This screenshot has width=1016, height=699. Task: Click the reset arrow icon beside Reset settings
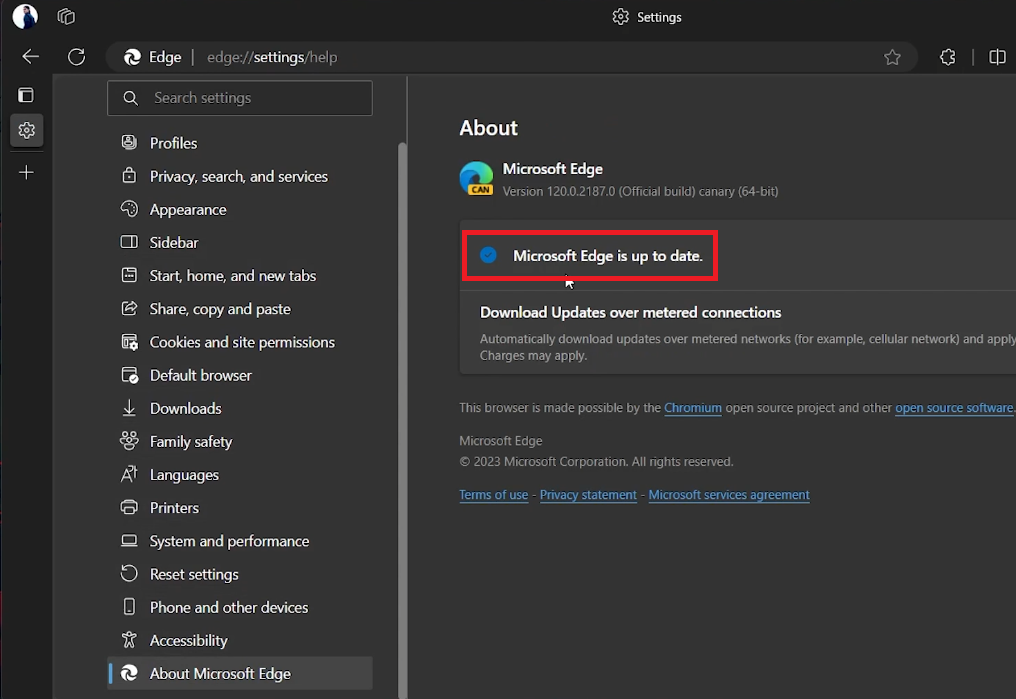point(129,573)
